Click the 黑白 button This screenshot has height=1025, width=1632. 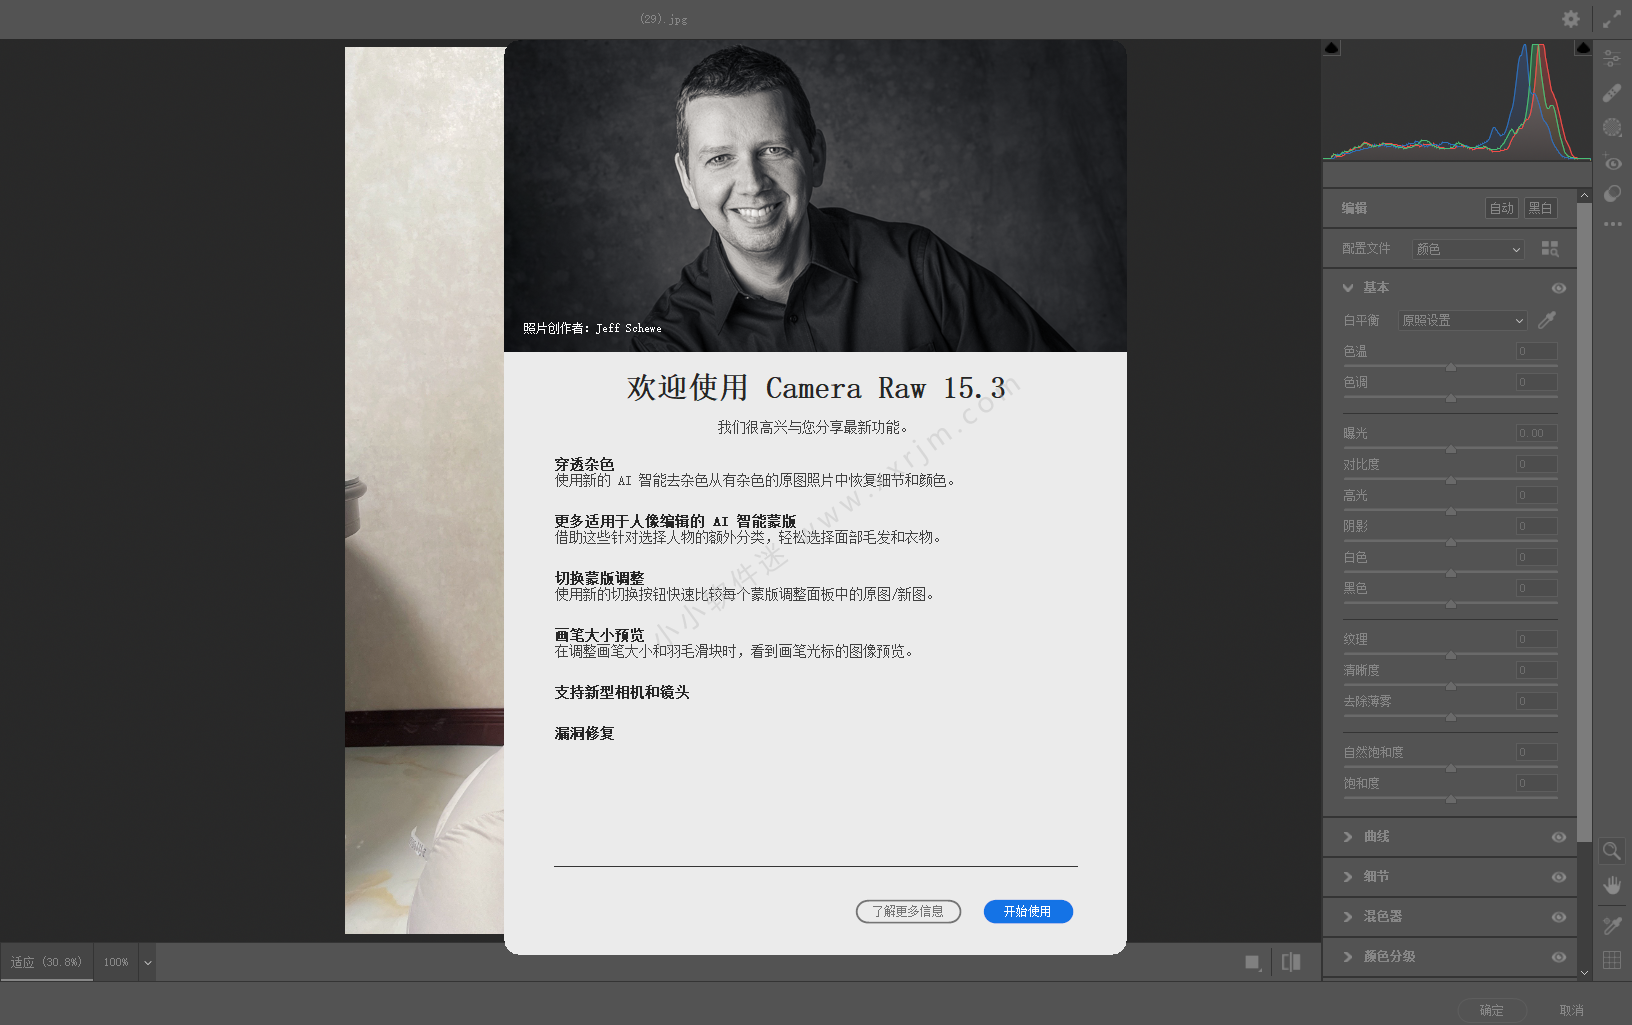[1540, 208]
